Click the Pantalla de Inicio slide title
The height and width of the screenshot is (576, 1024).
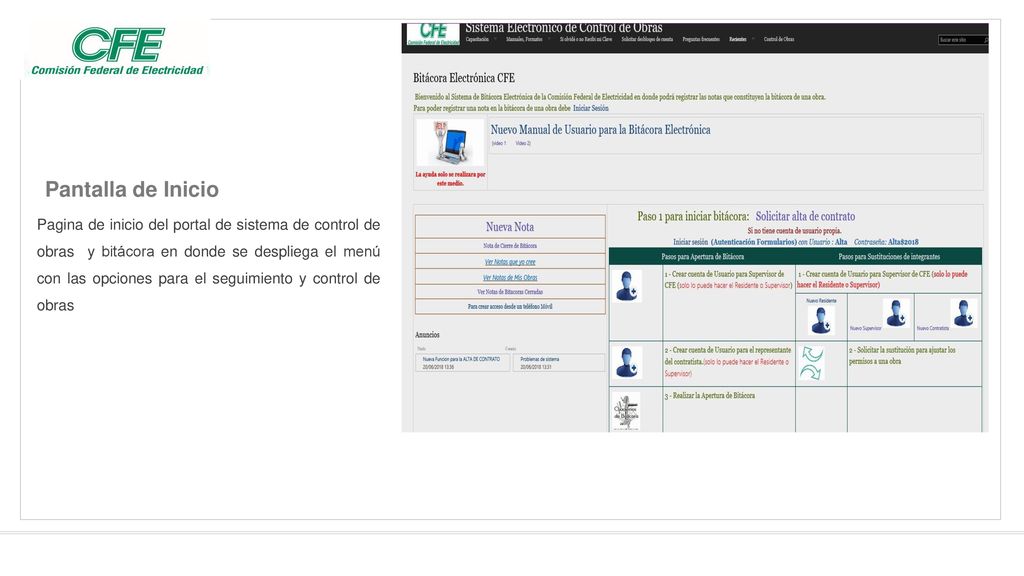pyautogui.click(x=132, y=189)
